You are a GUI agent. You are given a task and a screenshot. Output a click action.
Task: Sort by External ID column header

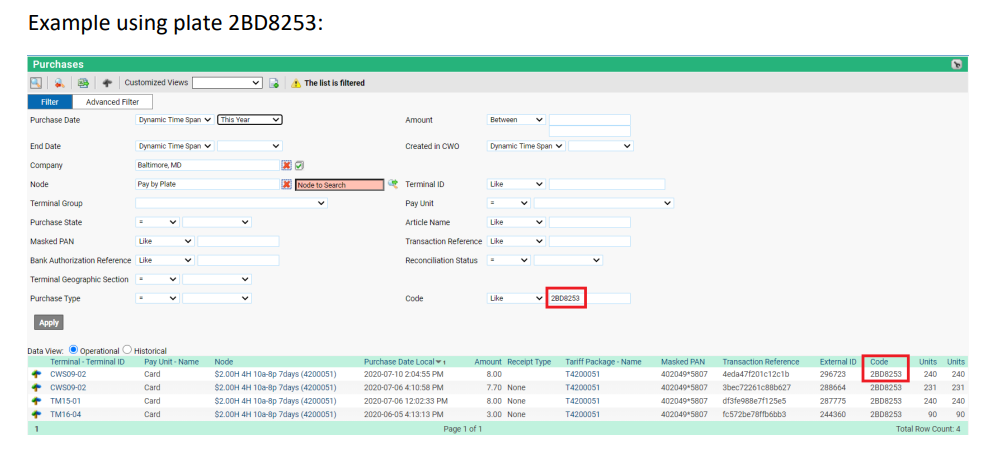(838, 362)
